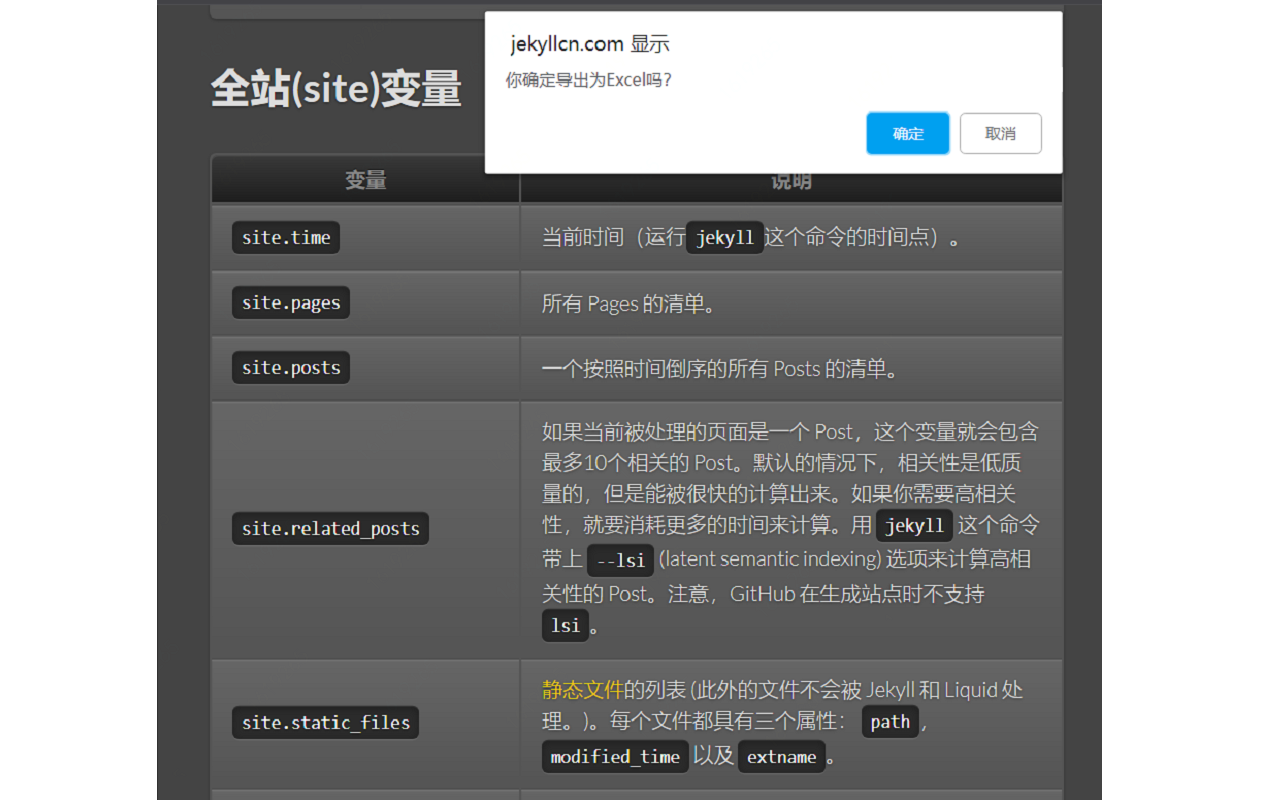This screenshot has width=1280, height=800.
Task: Click the jekyllcn.com 显示 dialog title
Action: coord(590,44)
